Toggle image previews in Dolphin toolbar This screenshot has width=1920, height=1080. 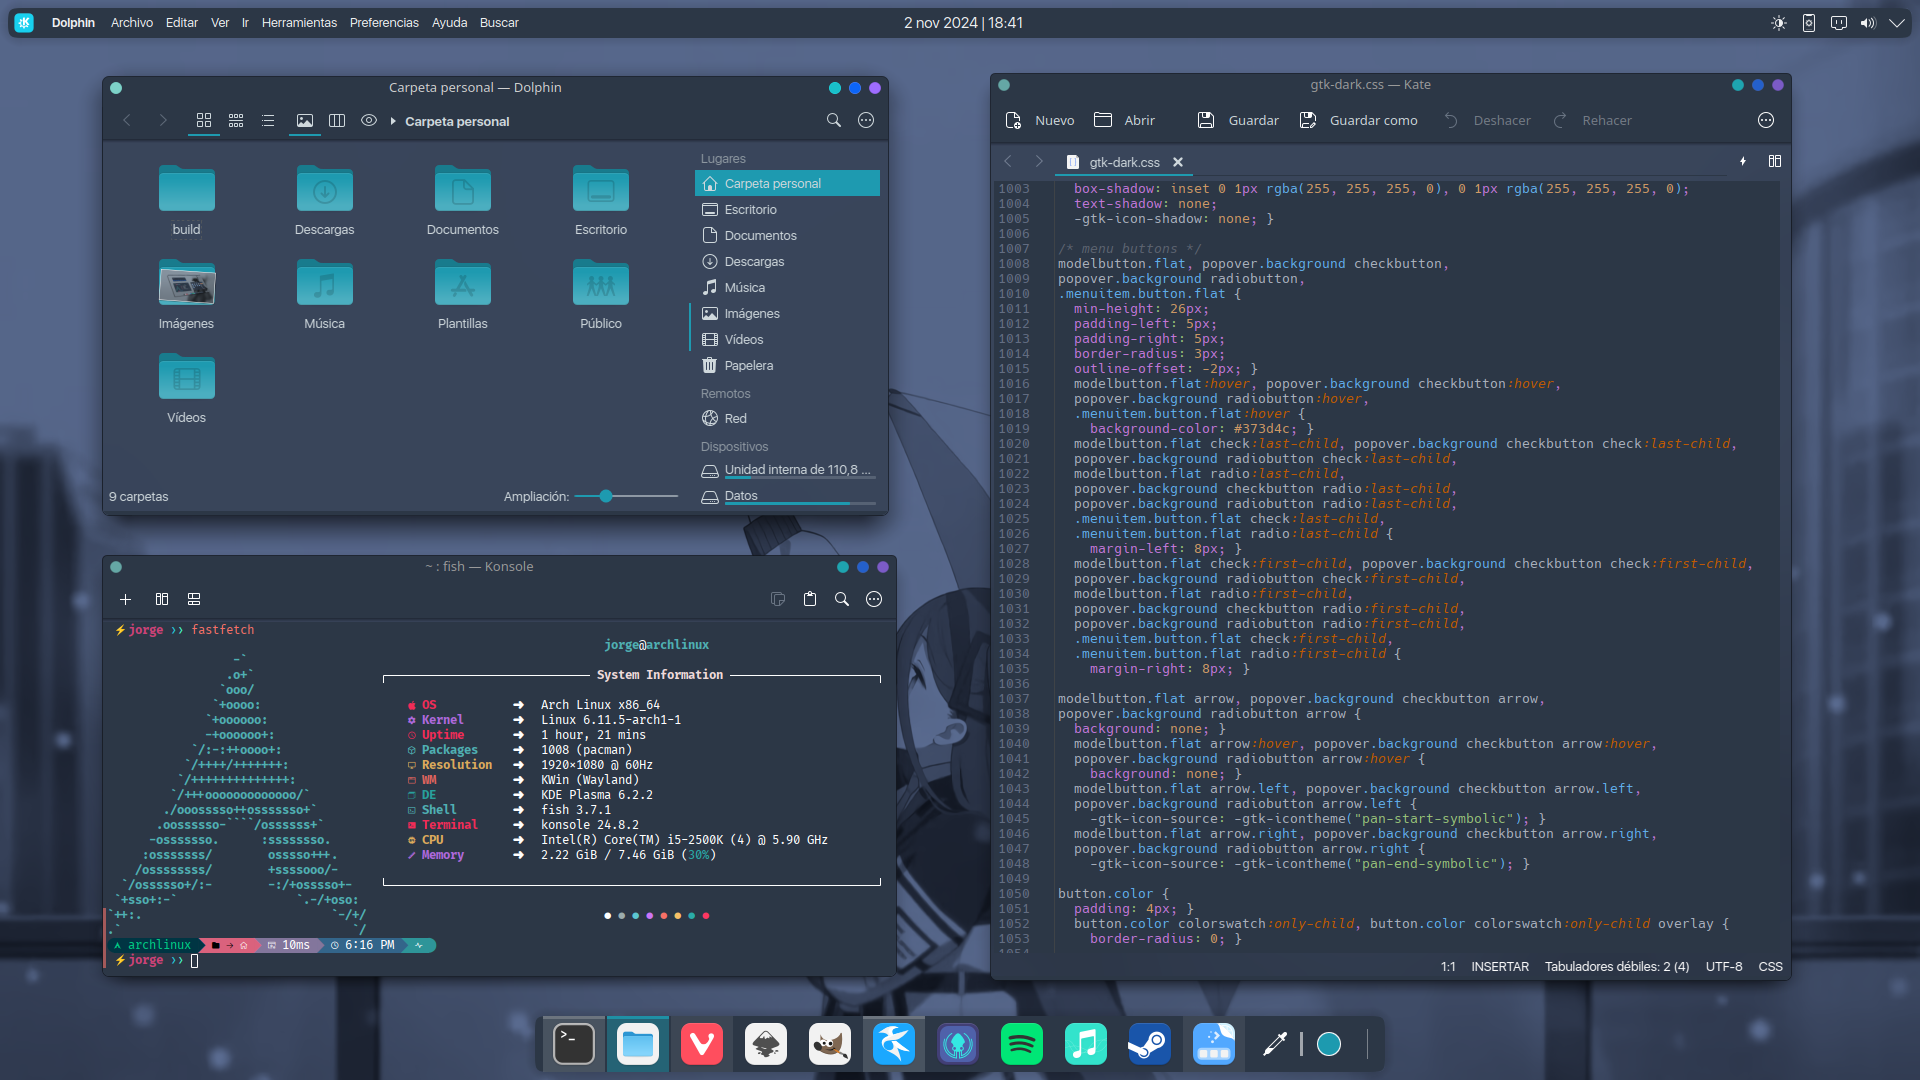[305, 120]
